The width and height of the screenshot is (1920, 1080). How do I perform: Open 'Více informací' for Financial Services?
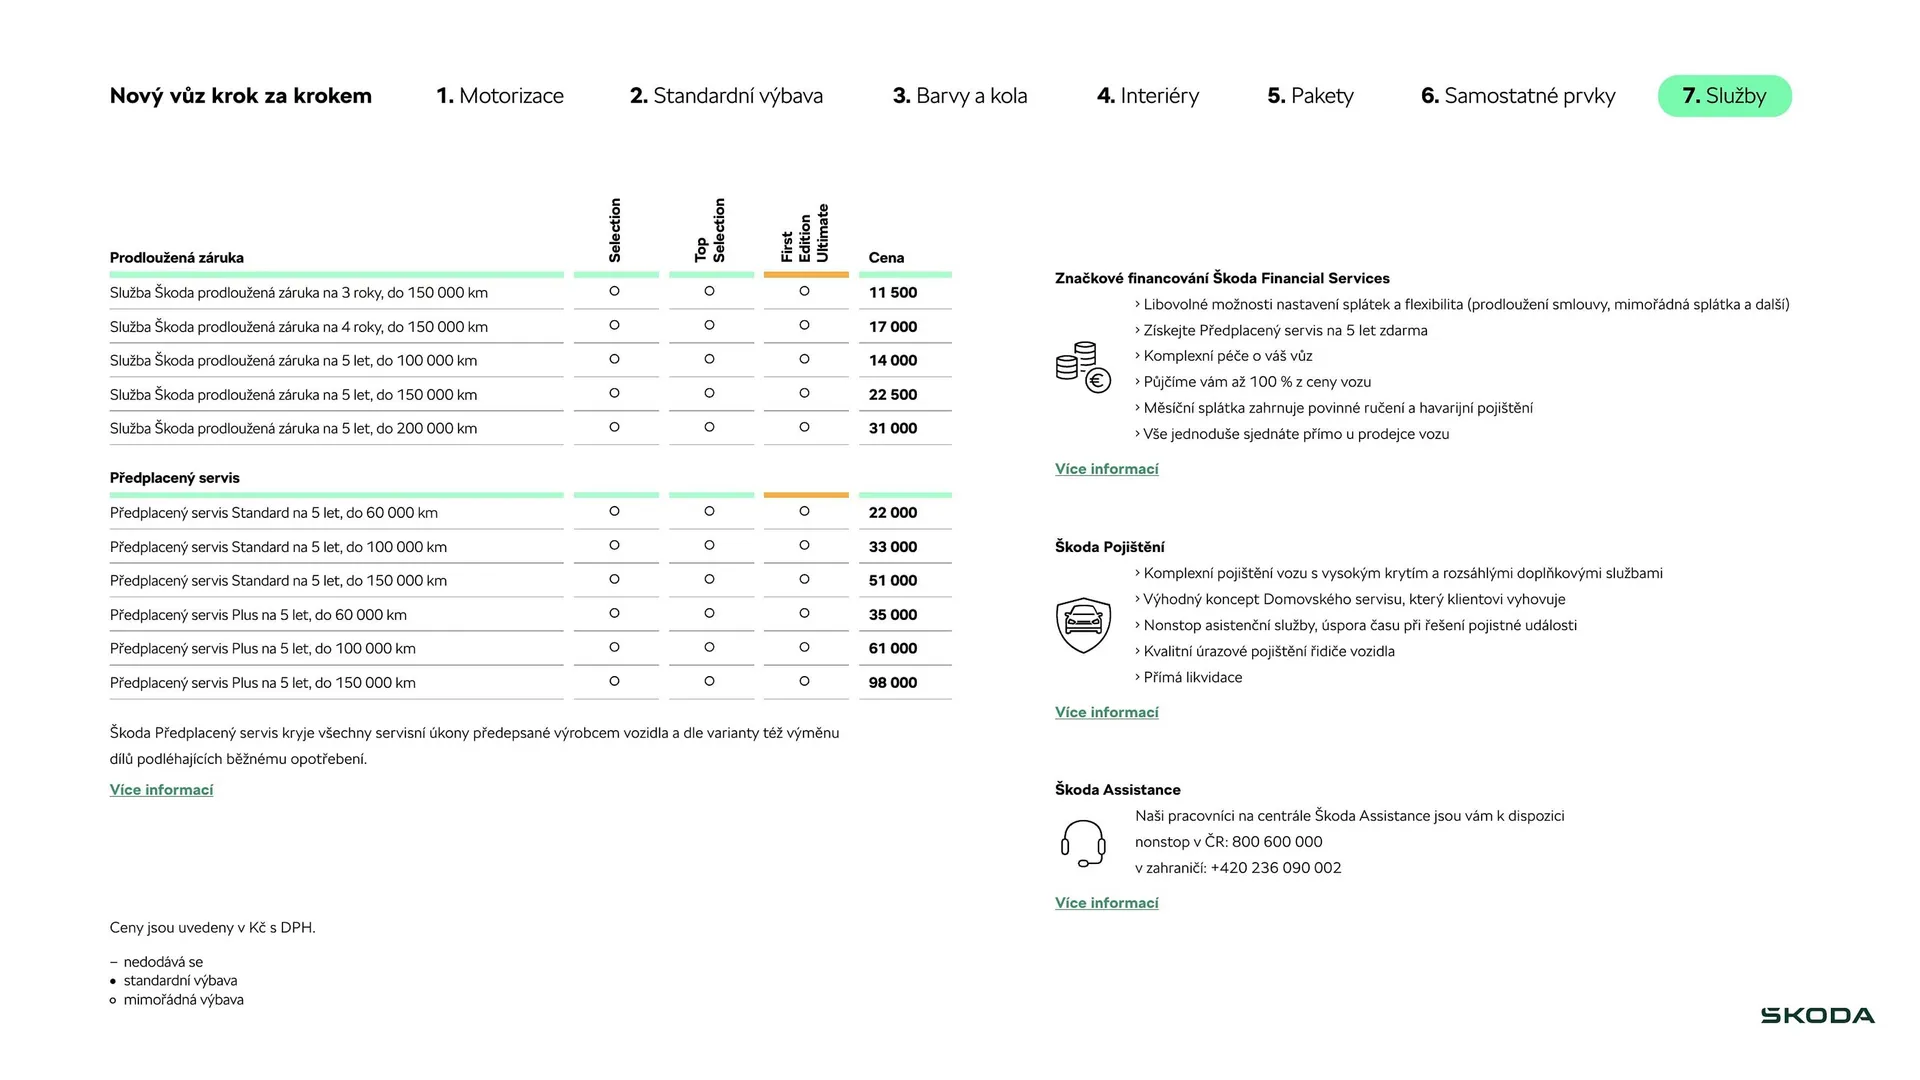point(1107,469)
